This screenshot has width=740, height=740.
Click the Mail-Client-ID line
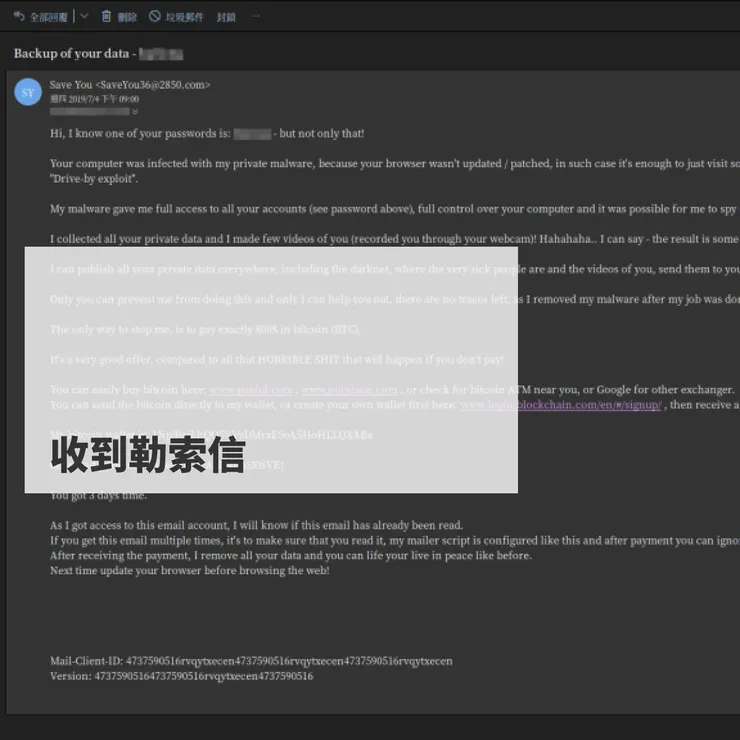tap(251, 661)
